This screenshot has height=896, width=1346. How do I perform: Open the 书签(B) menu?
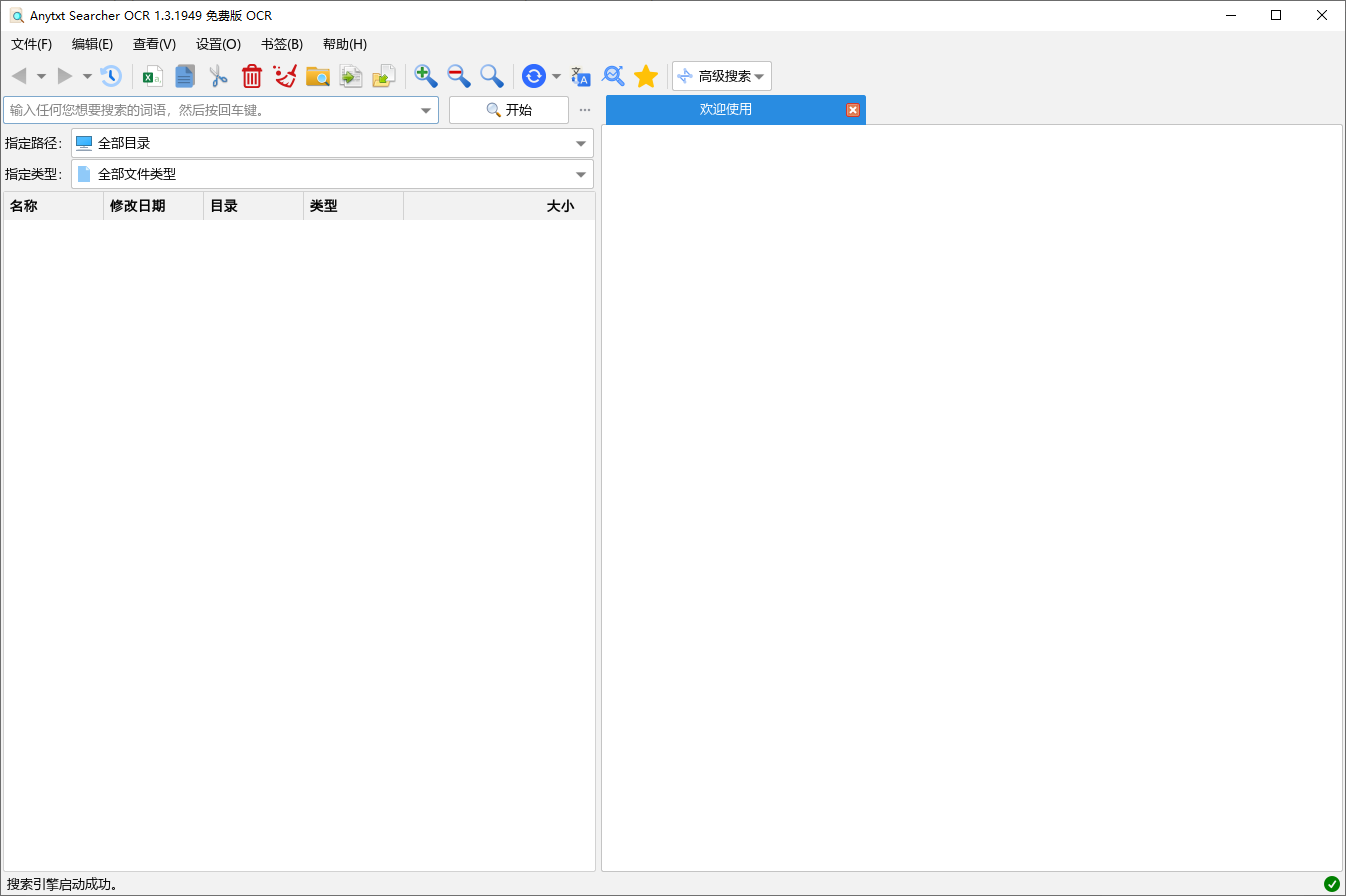coord(281,44)
